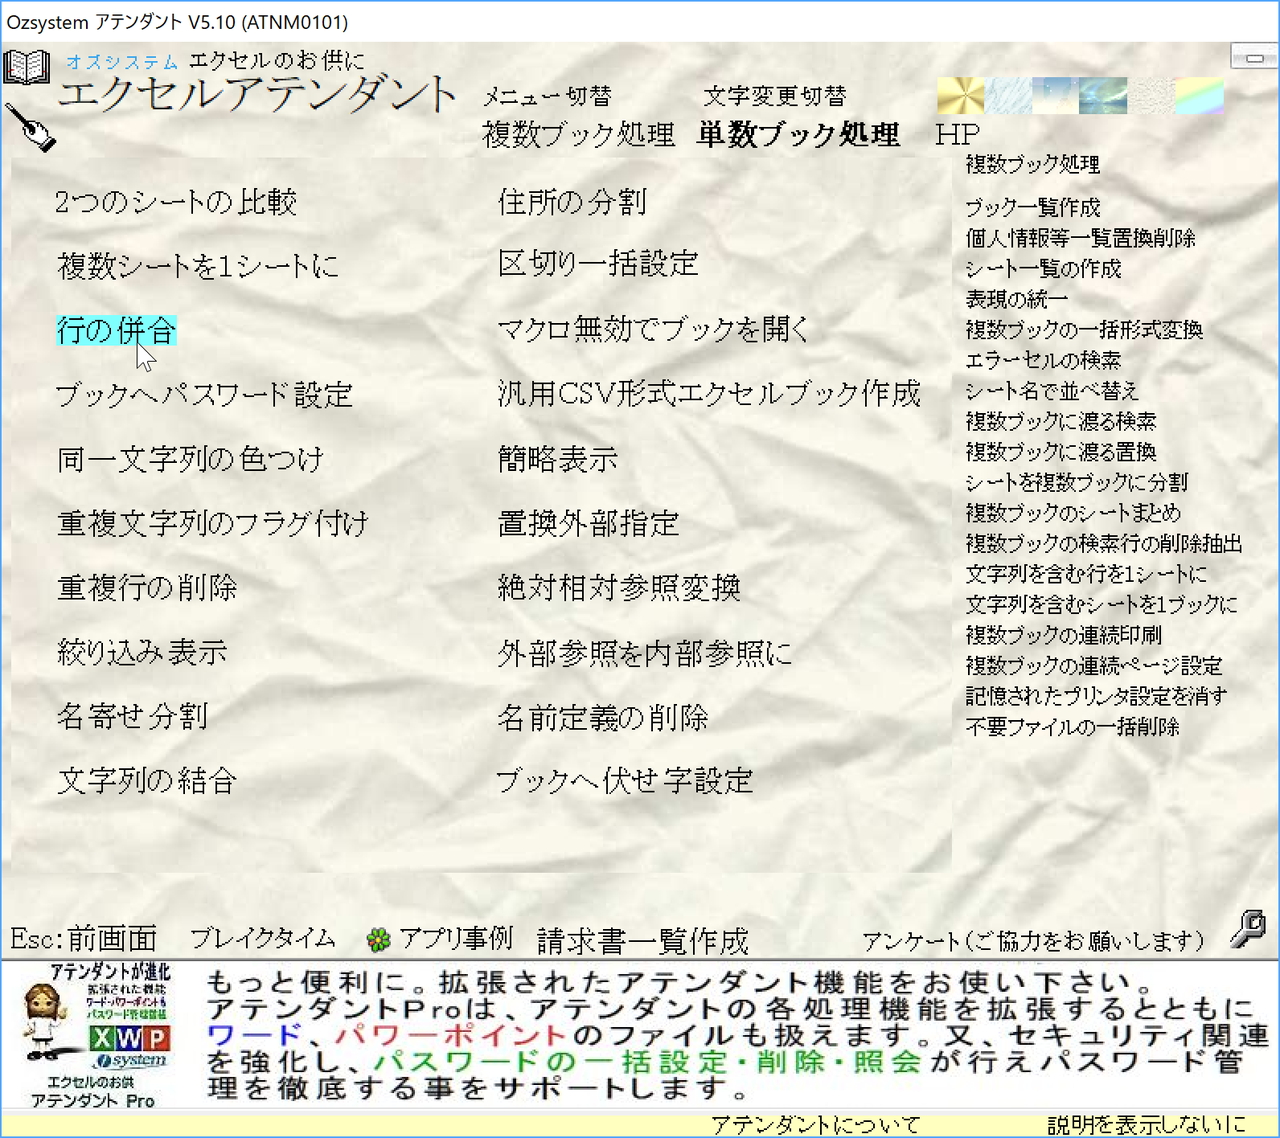Open the HP menu item
The image size is (1280, 1138).
957,133
